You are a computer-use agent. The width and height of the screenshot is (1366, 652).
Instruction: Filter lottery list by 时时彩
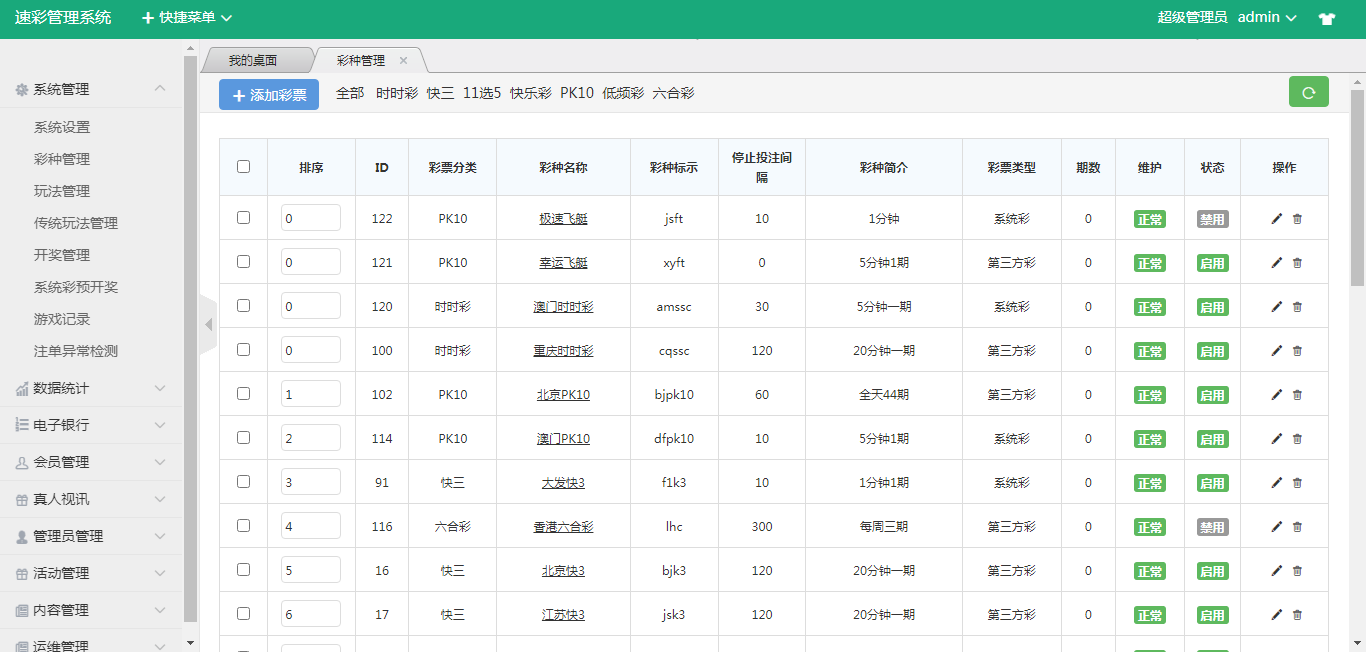pos(397,93)
